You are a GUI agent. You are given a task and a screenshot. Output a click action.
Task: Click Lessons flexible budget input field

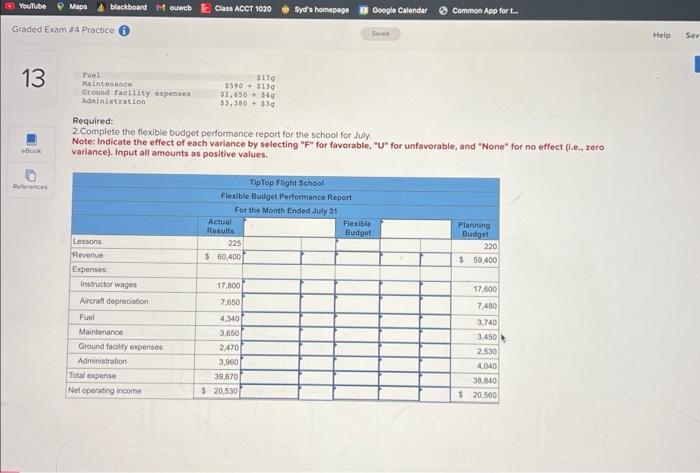point(357,245)
